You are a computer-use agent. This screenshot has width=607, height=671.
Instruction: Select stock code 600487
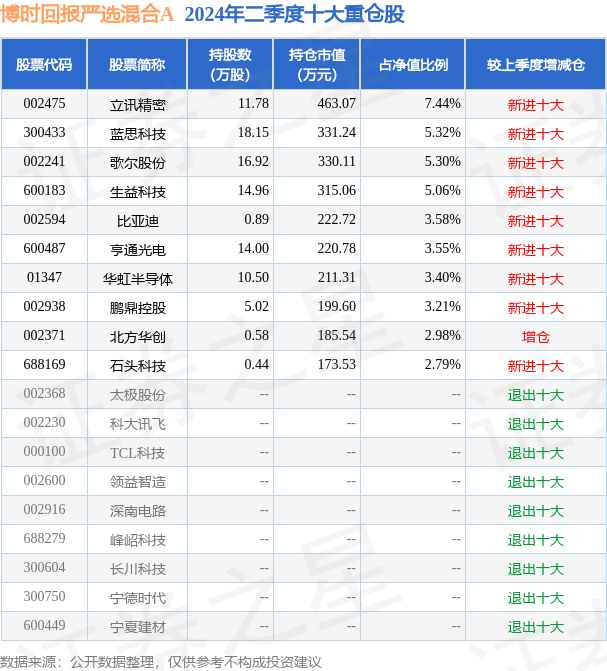click(x=45, y=249)
